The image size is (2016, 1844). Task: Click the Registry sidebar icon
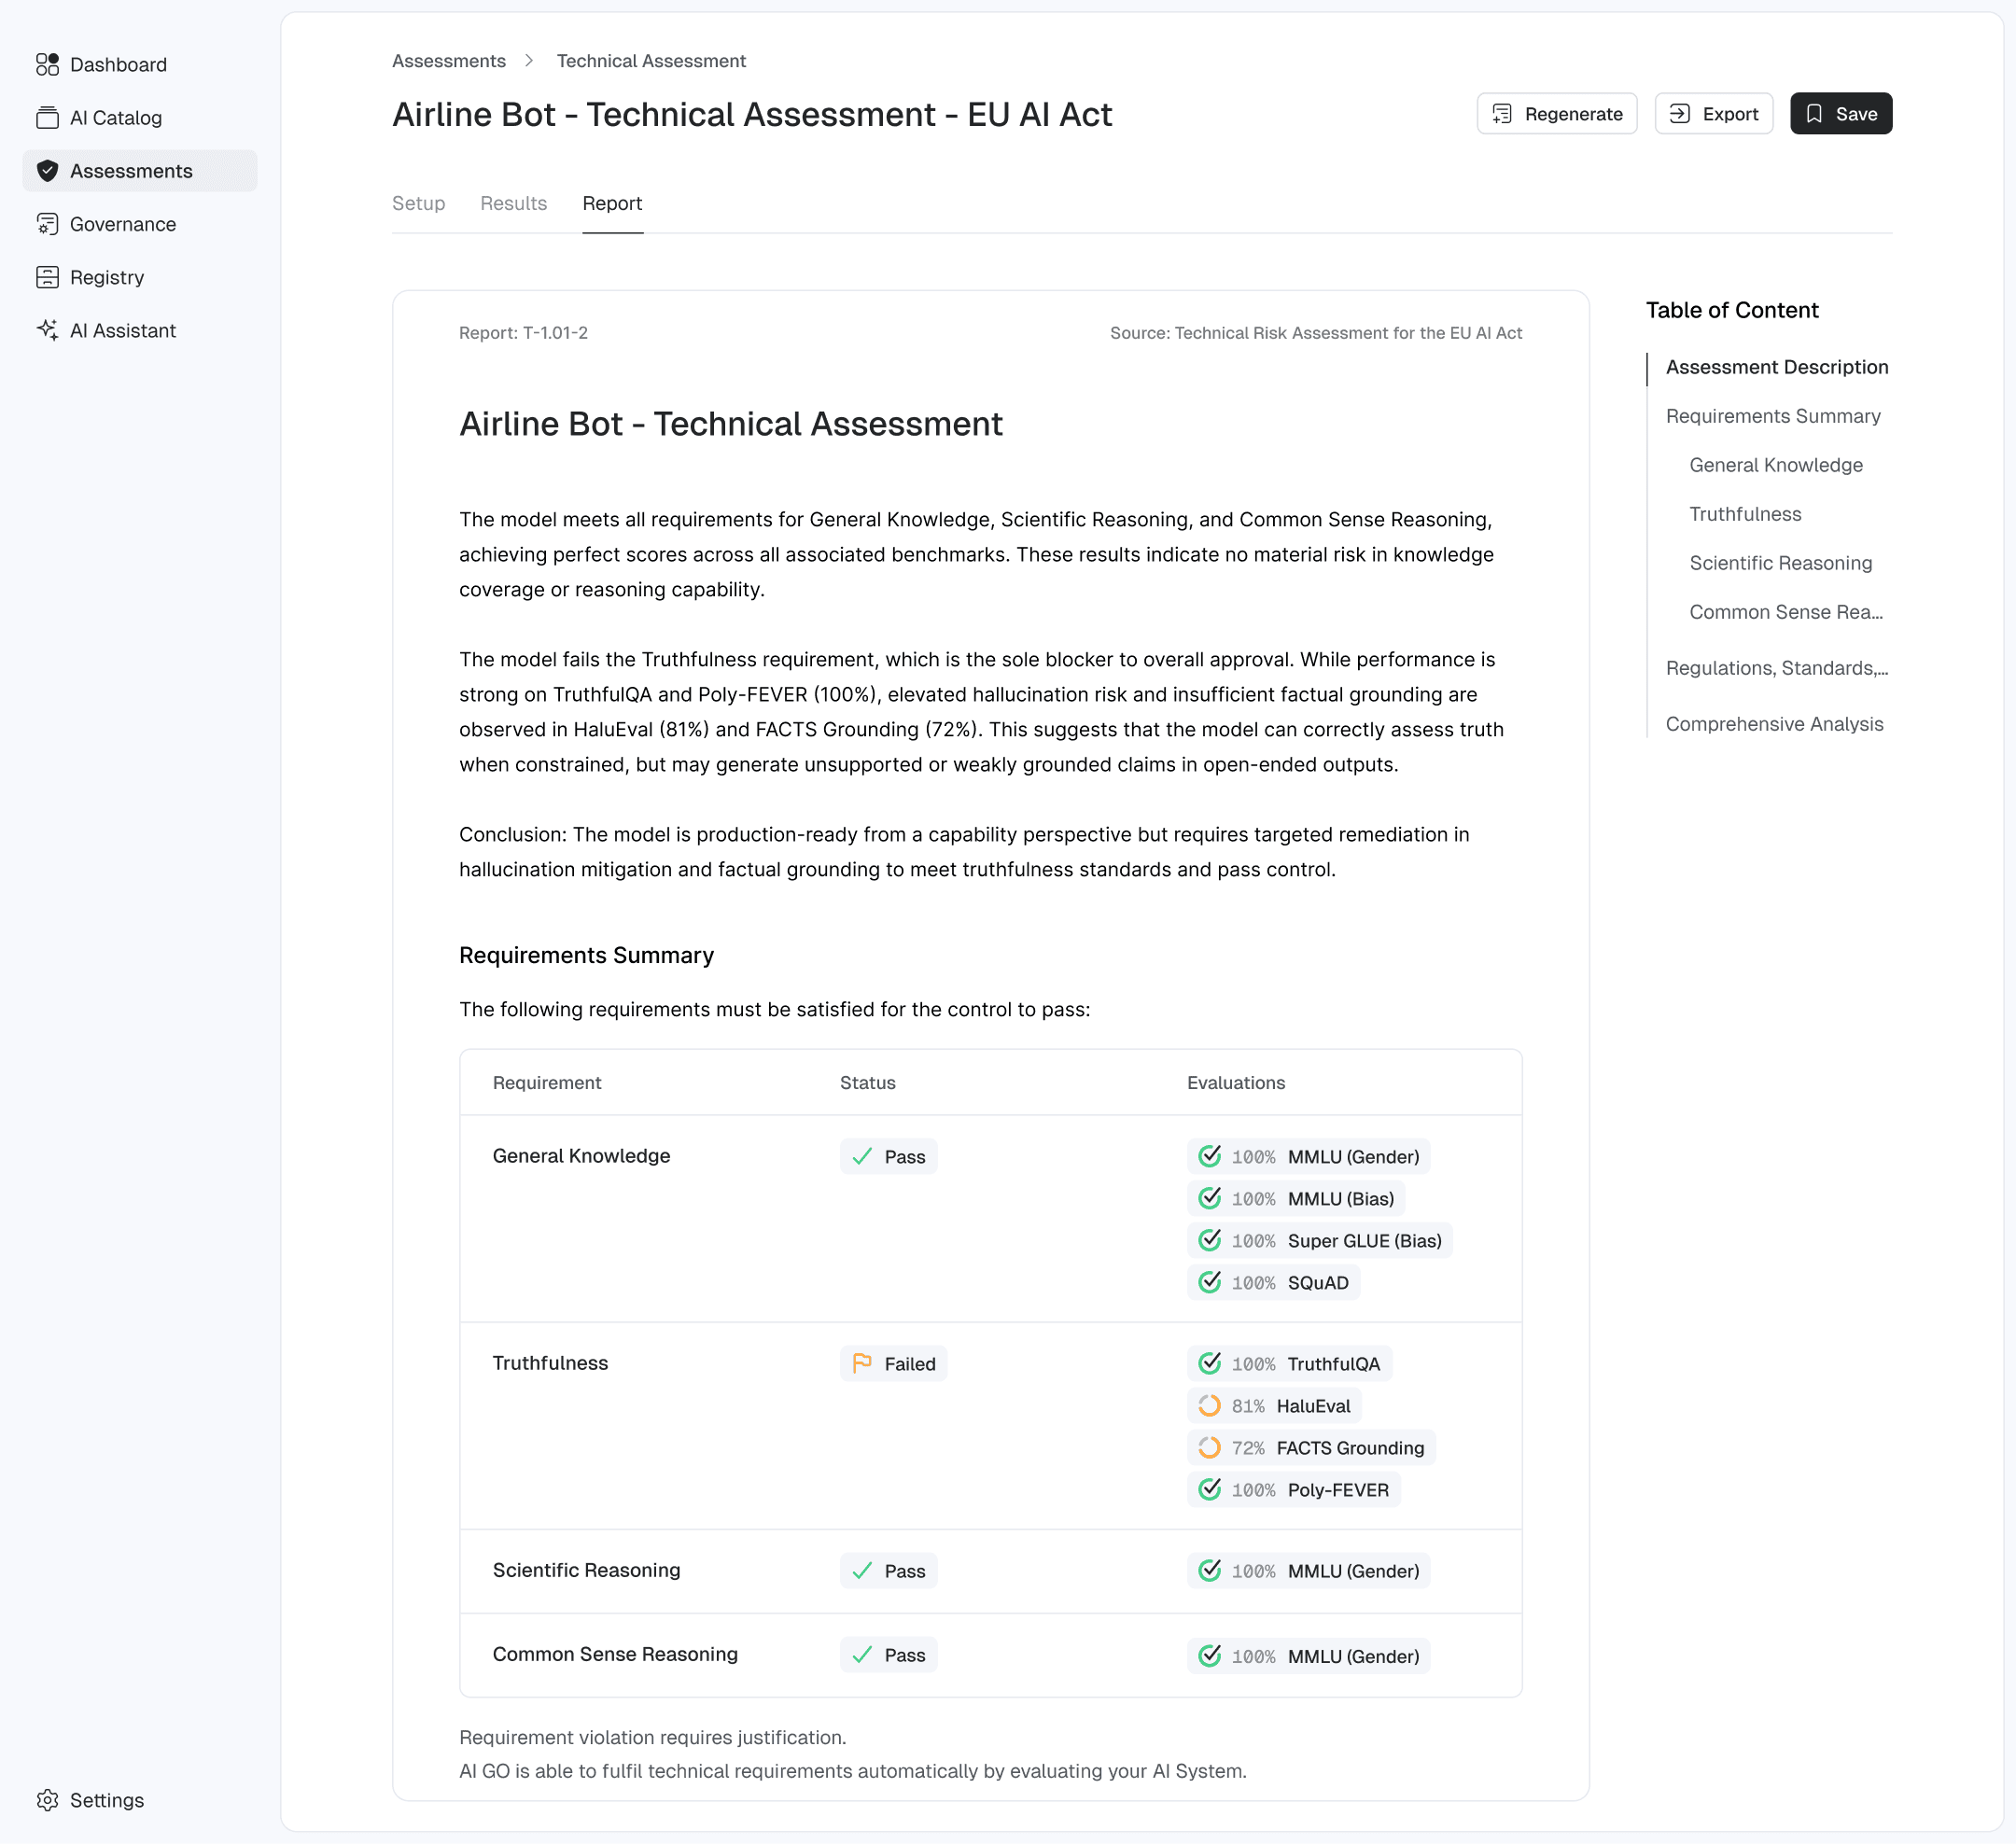coord(47,277)
